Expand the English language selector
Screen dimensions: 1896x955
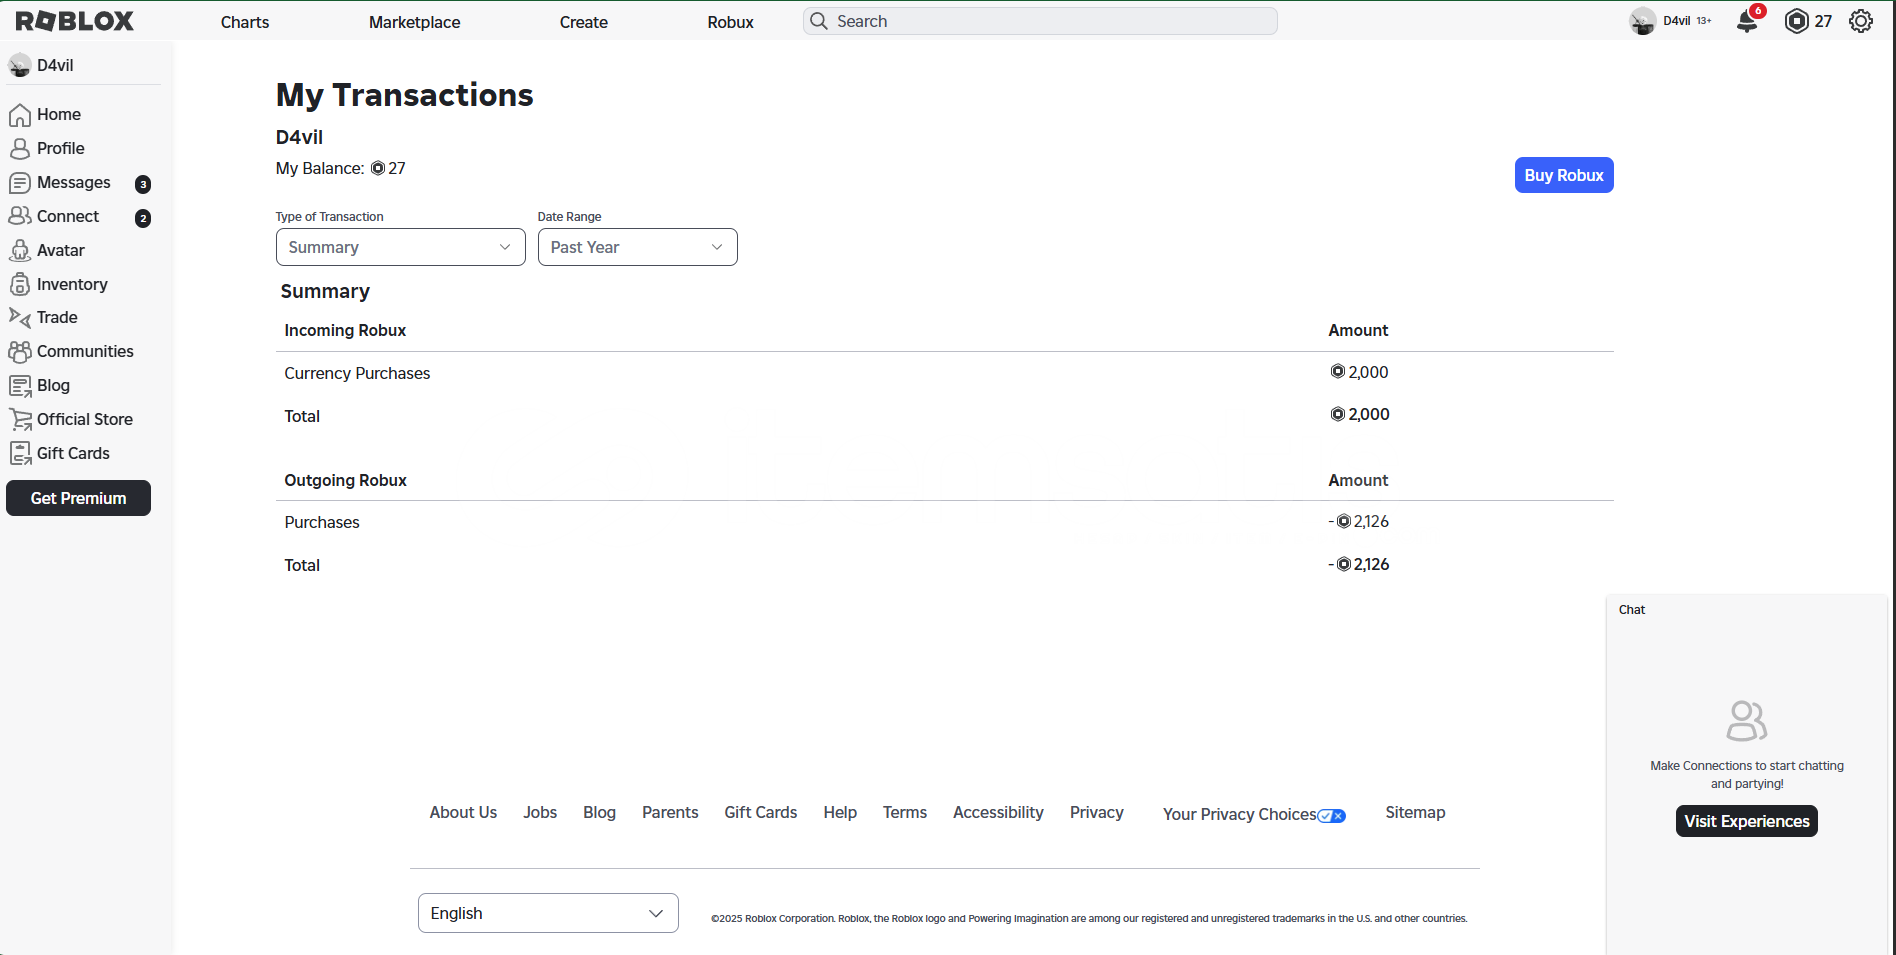pos(547,913)
